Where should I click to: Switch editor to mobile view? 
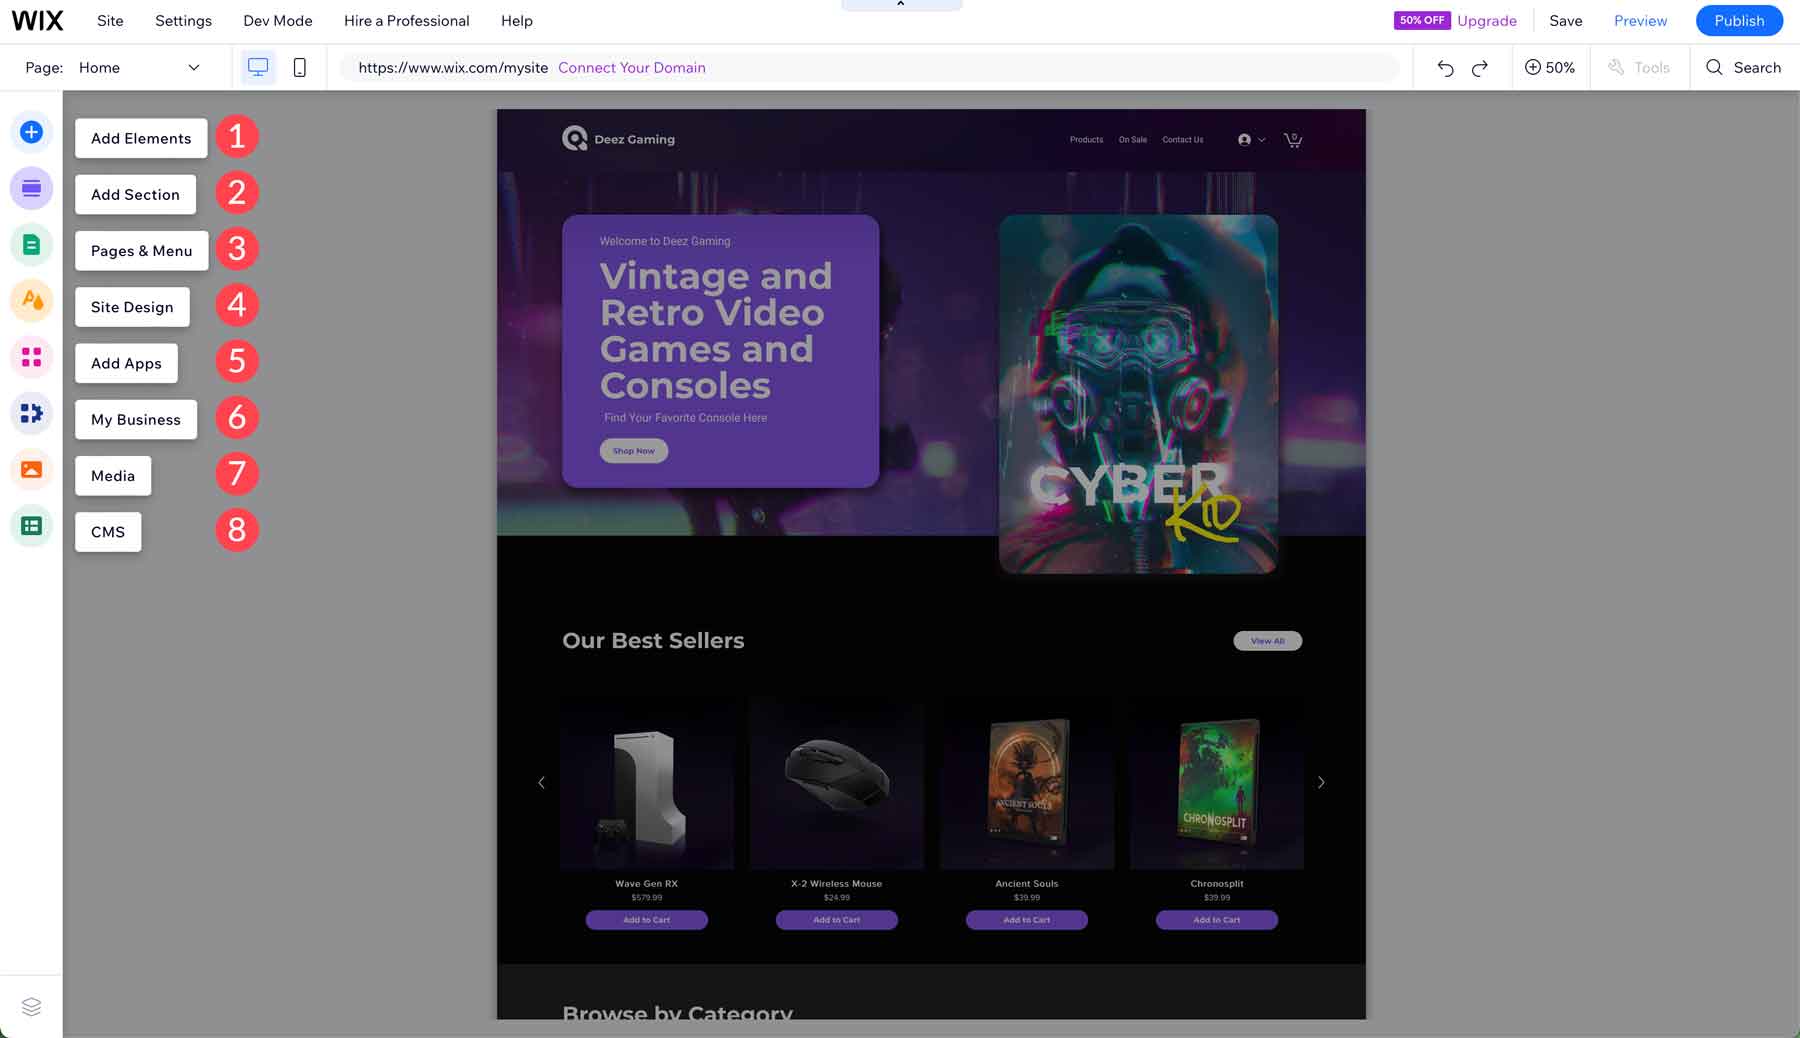299,67
